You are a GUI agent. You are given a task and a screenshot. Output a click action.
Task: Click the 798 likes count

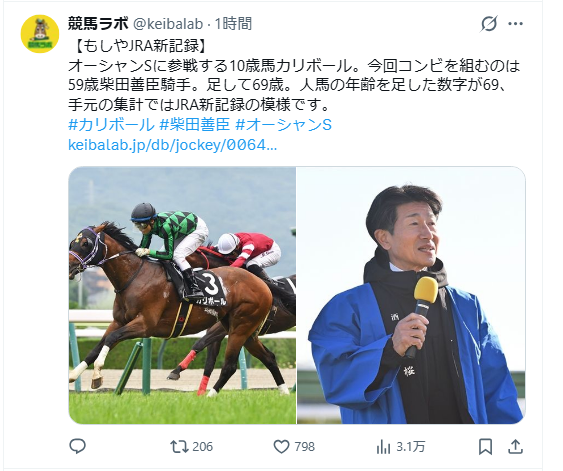tap(304, 447)
